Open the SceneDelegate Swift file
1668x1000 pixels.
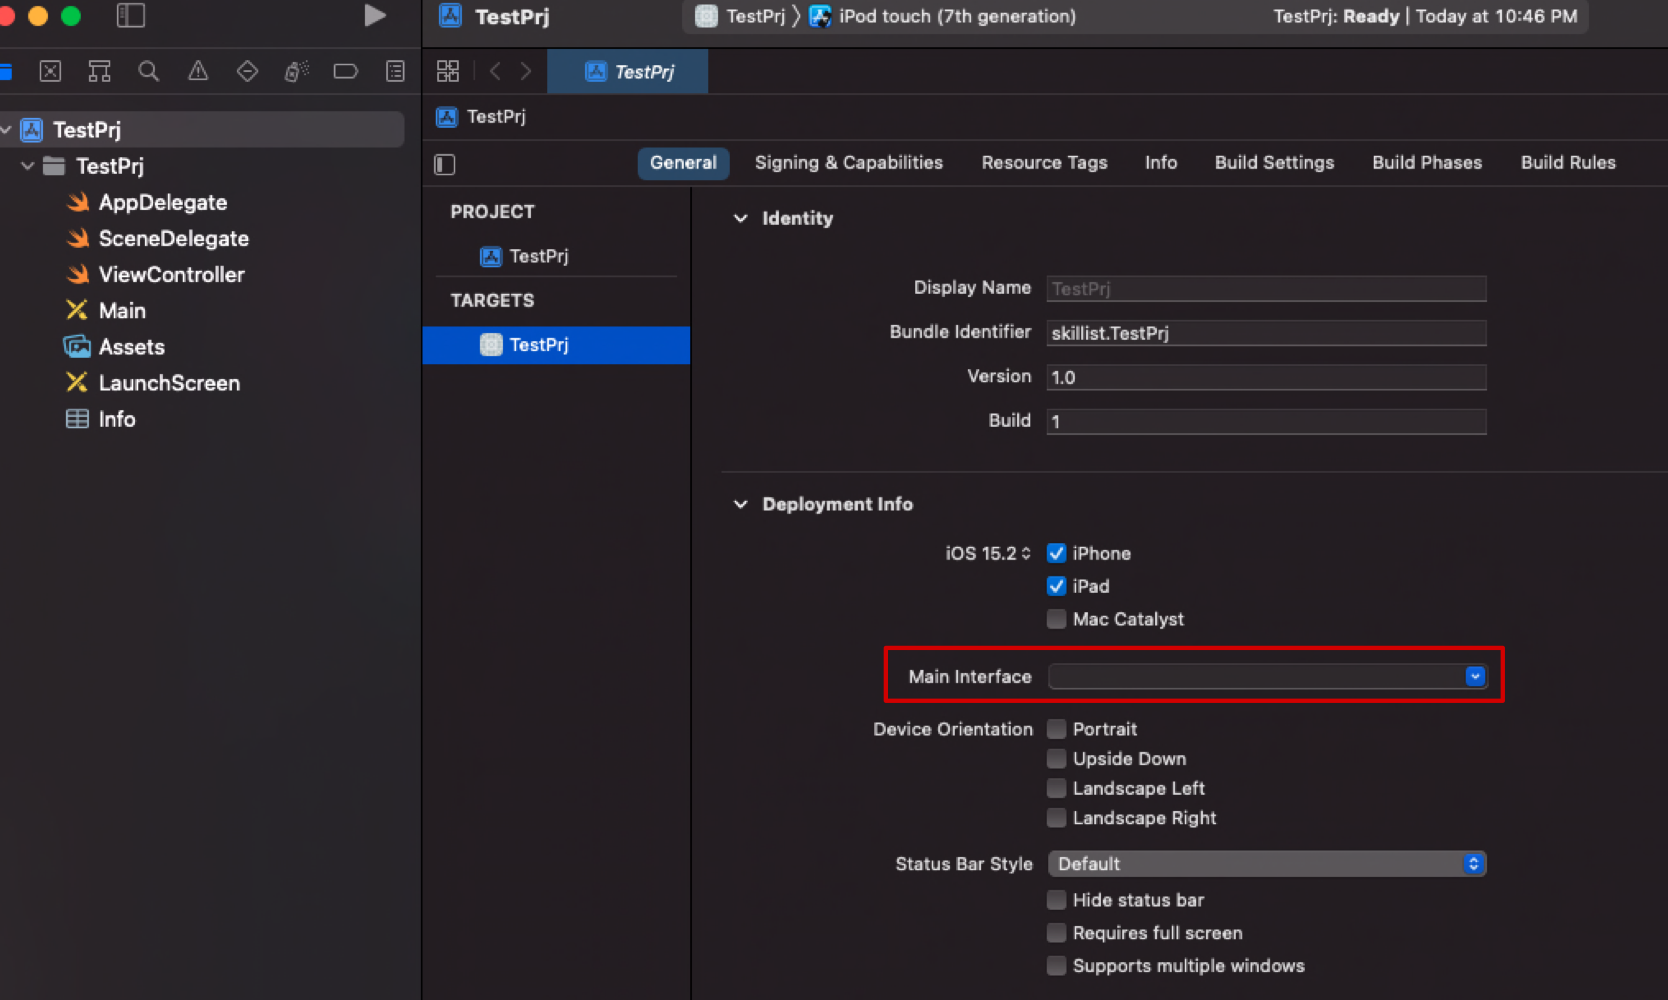158,239
